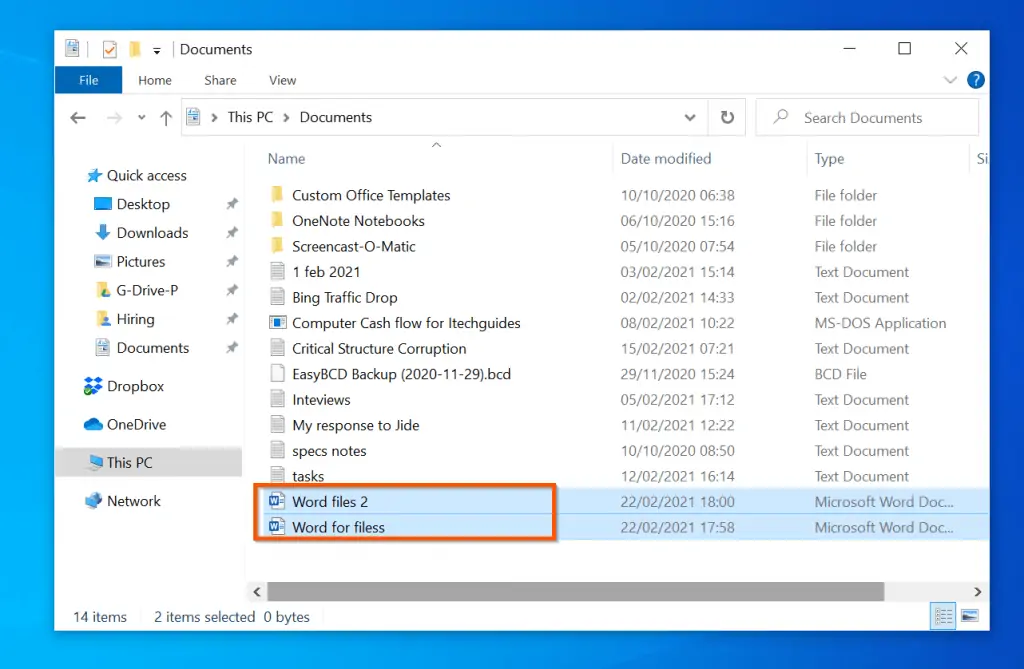The width and height of the screenshot is (1024, 669).
Task: Select the 'specs notes' file
Action: 329,451
